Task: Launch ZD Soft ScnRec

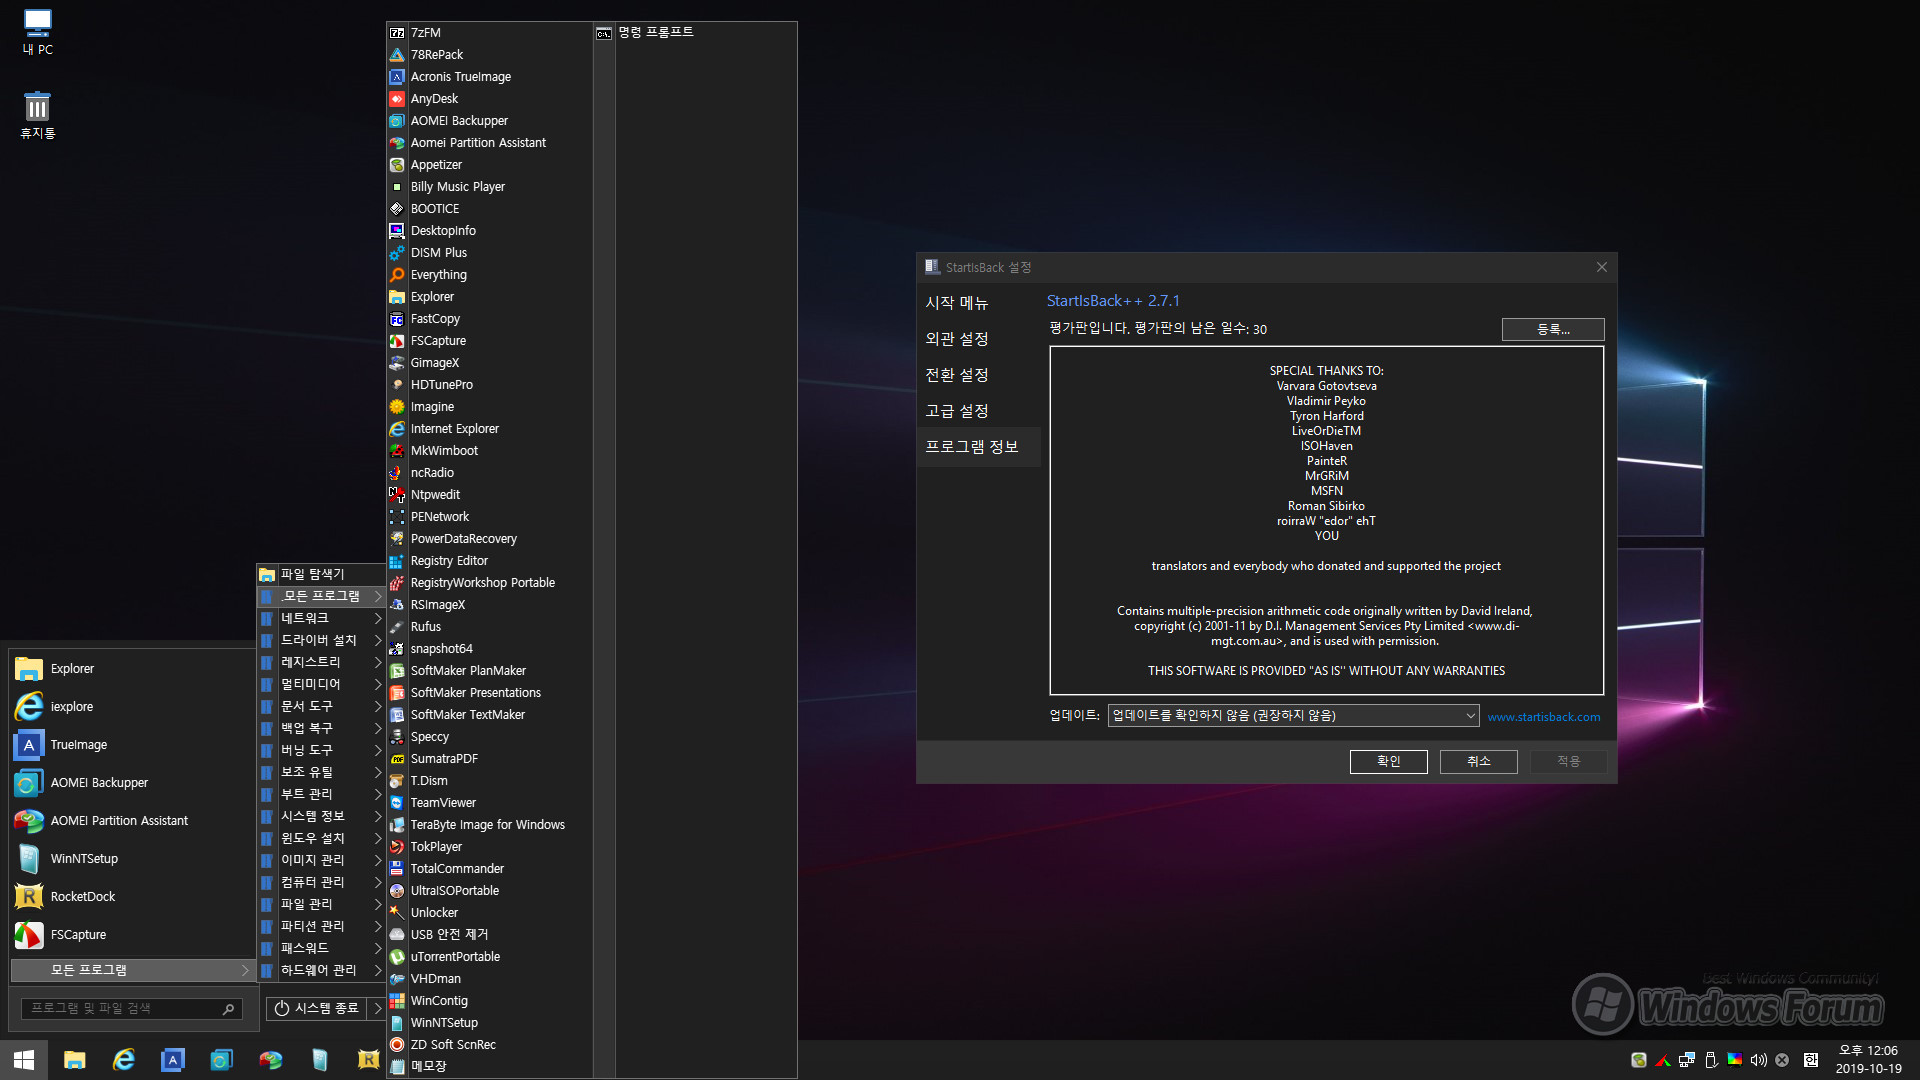Action: (x=490, y=1044)
